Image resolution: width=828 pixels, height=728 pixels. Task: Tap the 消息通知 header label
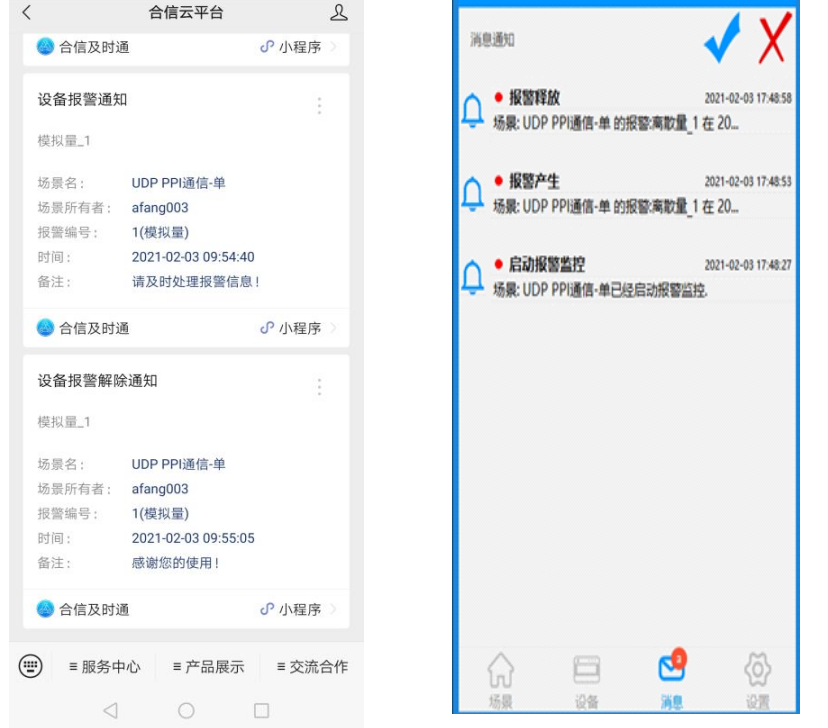pos(492,40)
